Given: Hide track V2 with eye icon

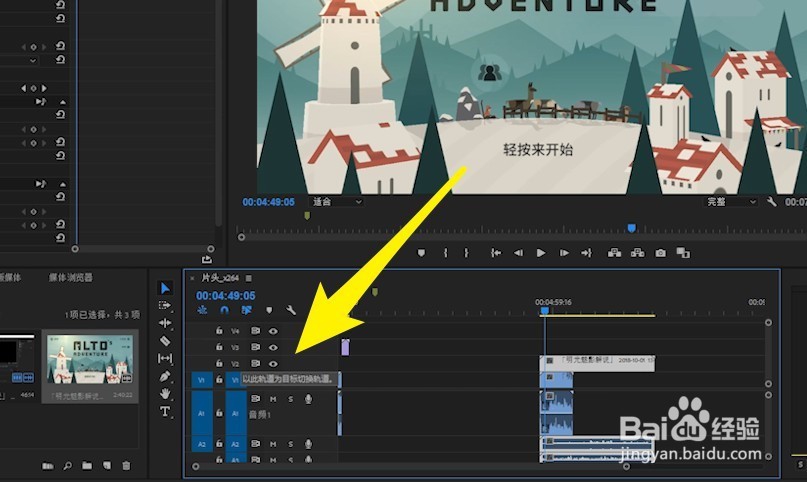Looking at the screenshot, I should tap(273, 364).
